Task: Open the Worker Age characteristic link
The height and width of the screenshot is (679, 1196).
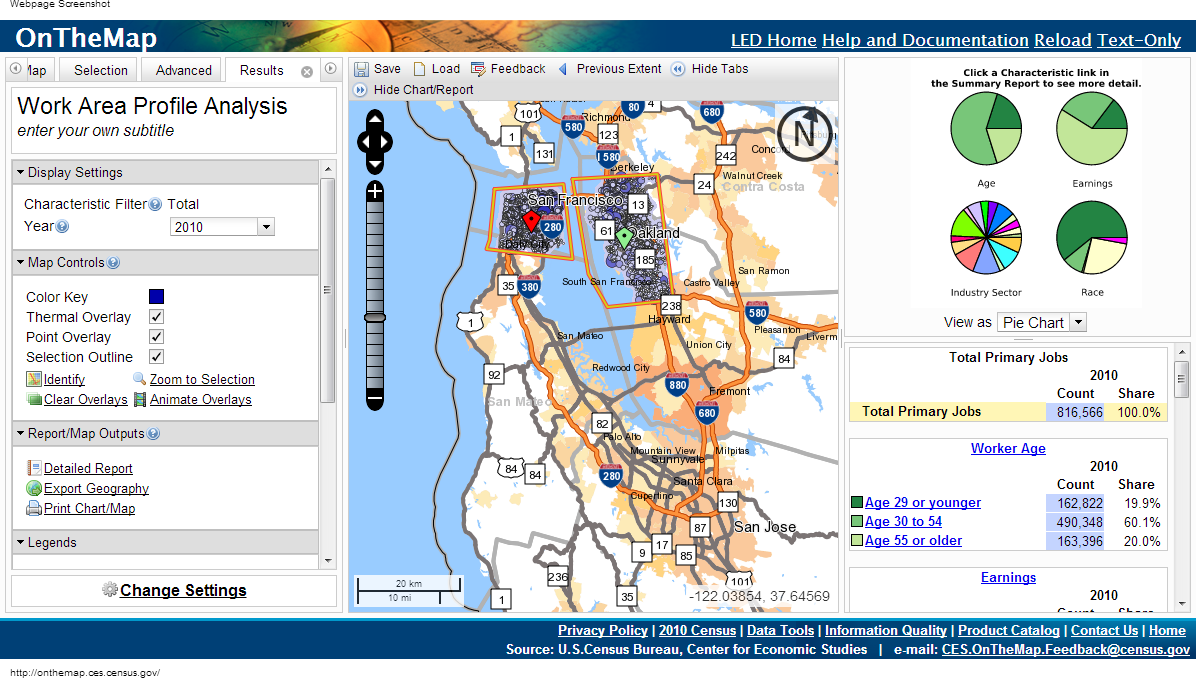Action: point(1008,449)
